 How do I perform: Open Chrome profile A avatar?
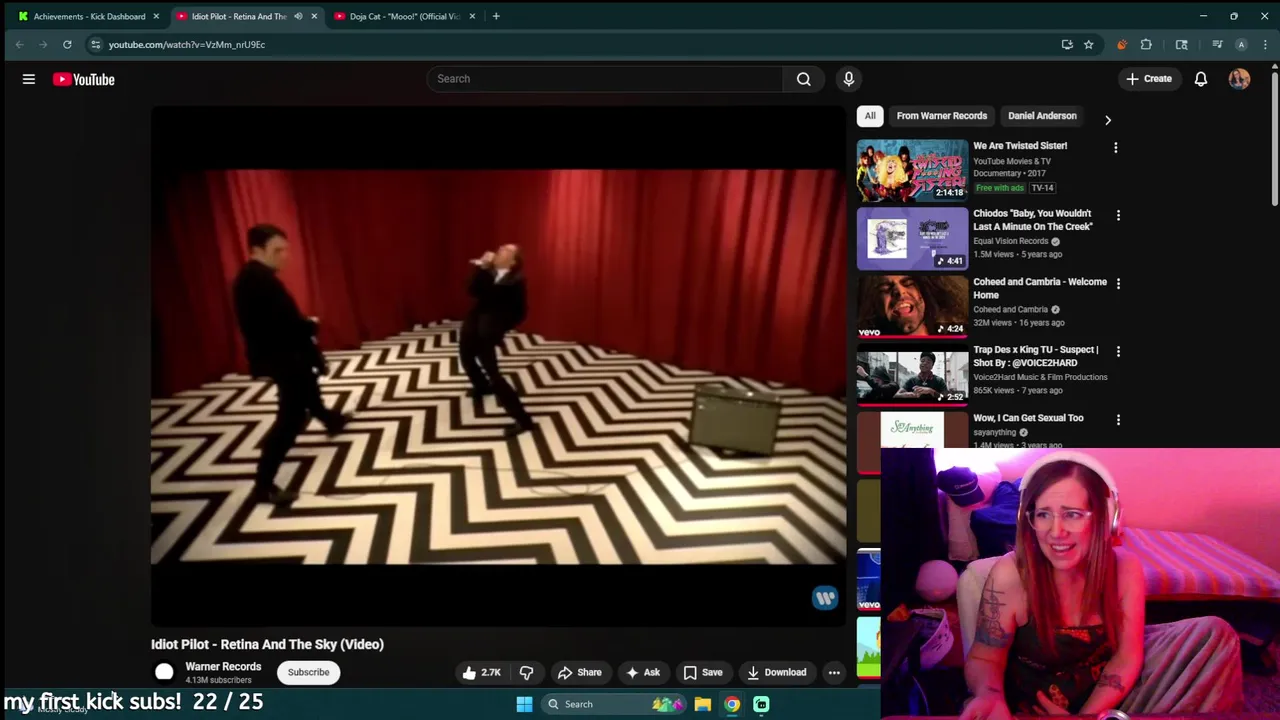1241,44
